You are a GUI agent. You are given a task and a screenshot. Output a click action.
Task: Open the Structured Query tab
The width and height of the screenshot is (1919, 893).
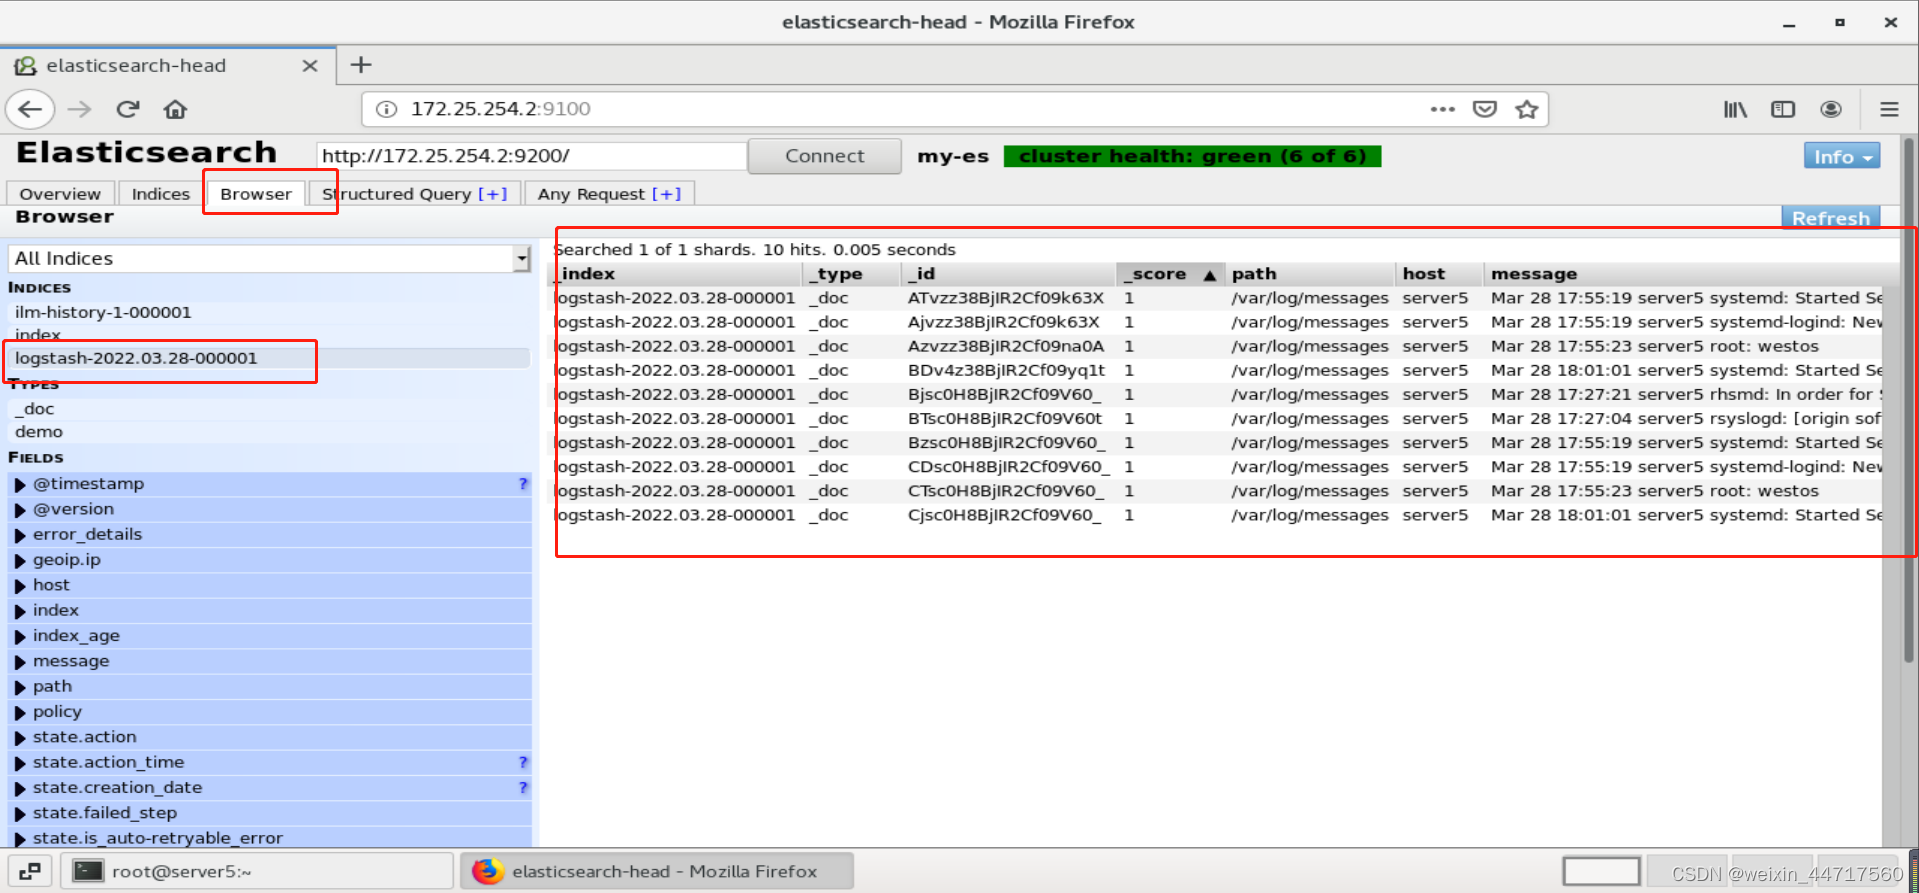397,194
